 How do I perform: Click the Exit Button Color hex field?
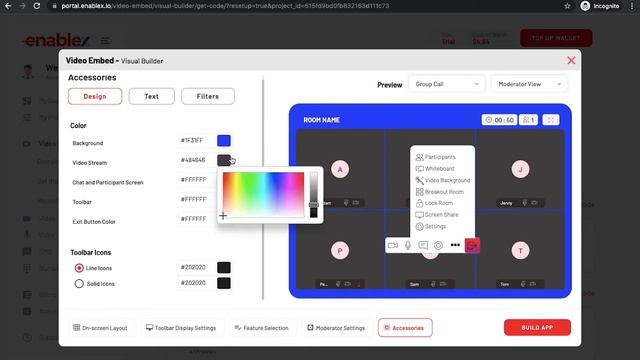click(x=195, y=219)
